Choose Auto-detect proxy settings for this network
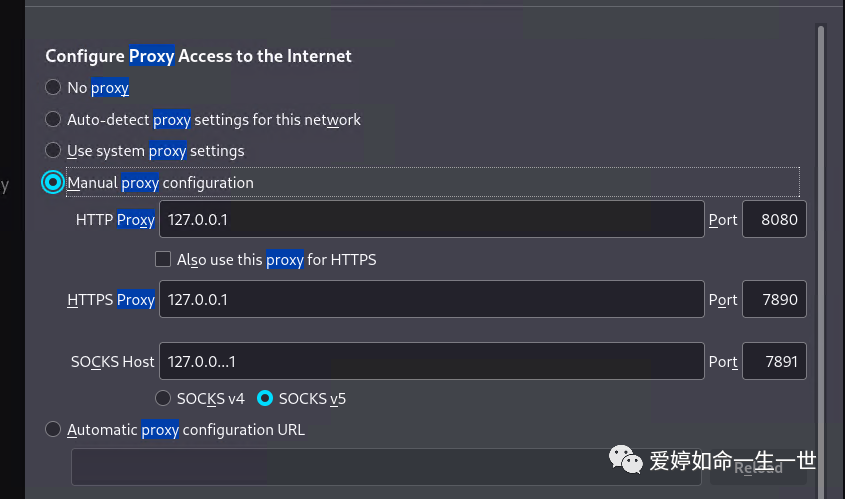Image resolution: width=845 pixels, height=499 pixels. point(53,119)
